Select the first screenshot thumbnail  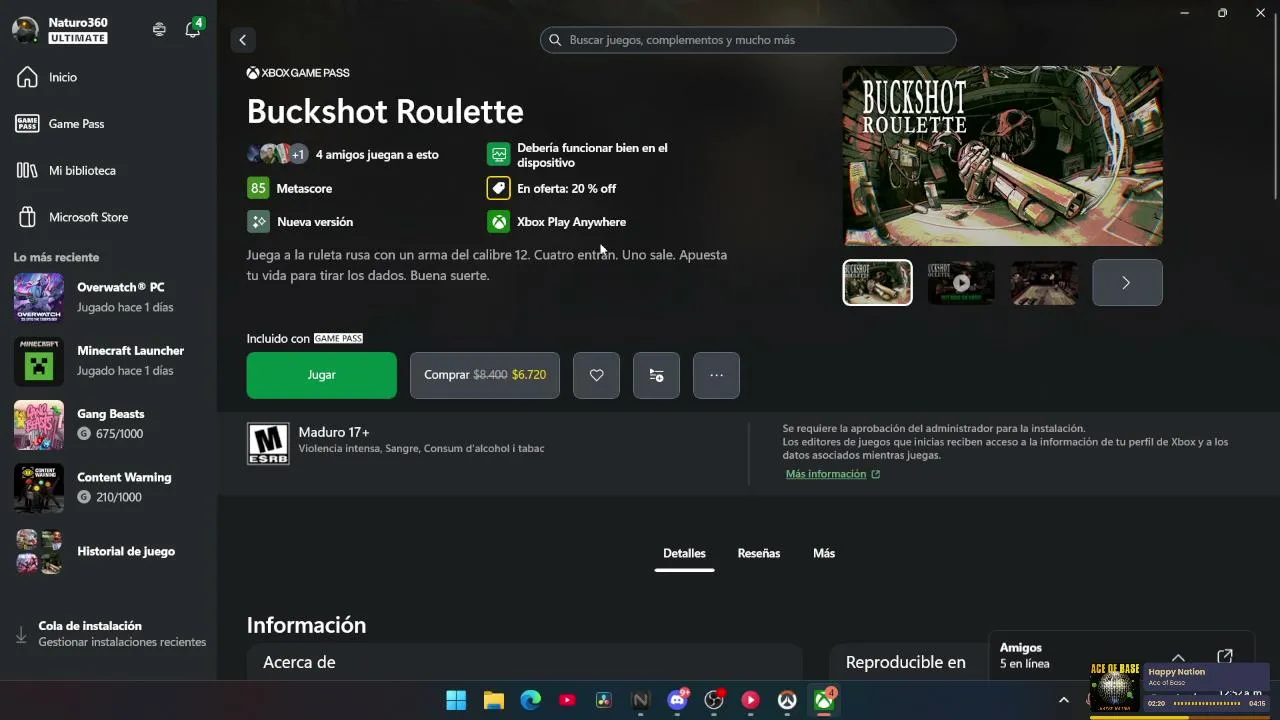coord(877,283)
